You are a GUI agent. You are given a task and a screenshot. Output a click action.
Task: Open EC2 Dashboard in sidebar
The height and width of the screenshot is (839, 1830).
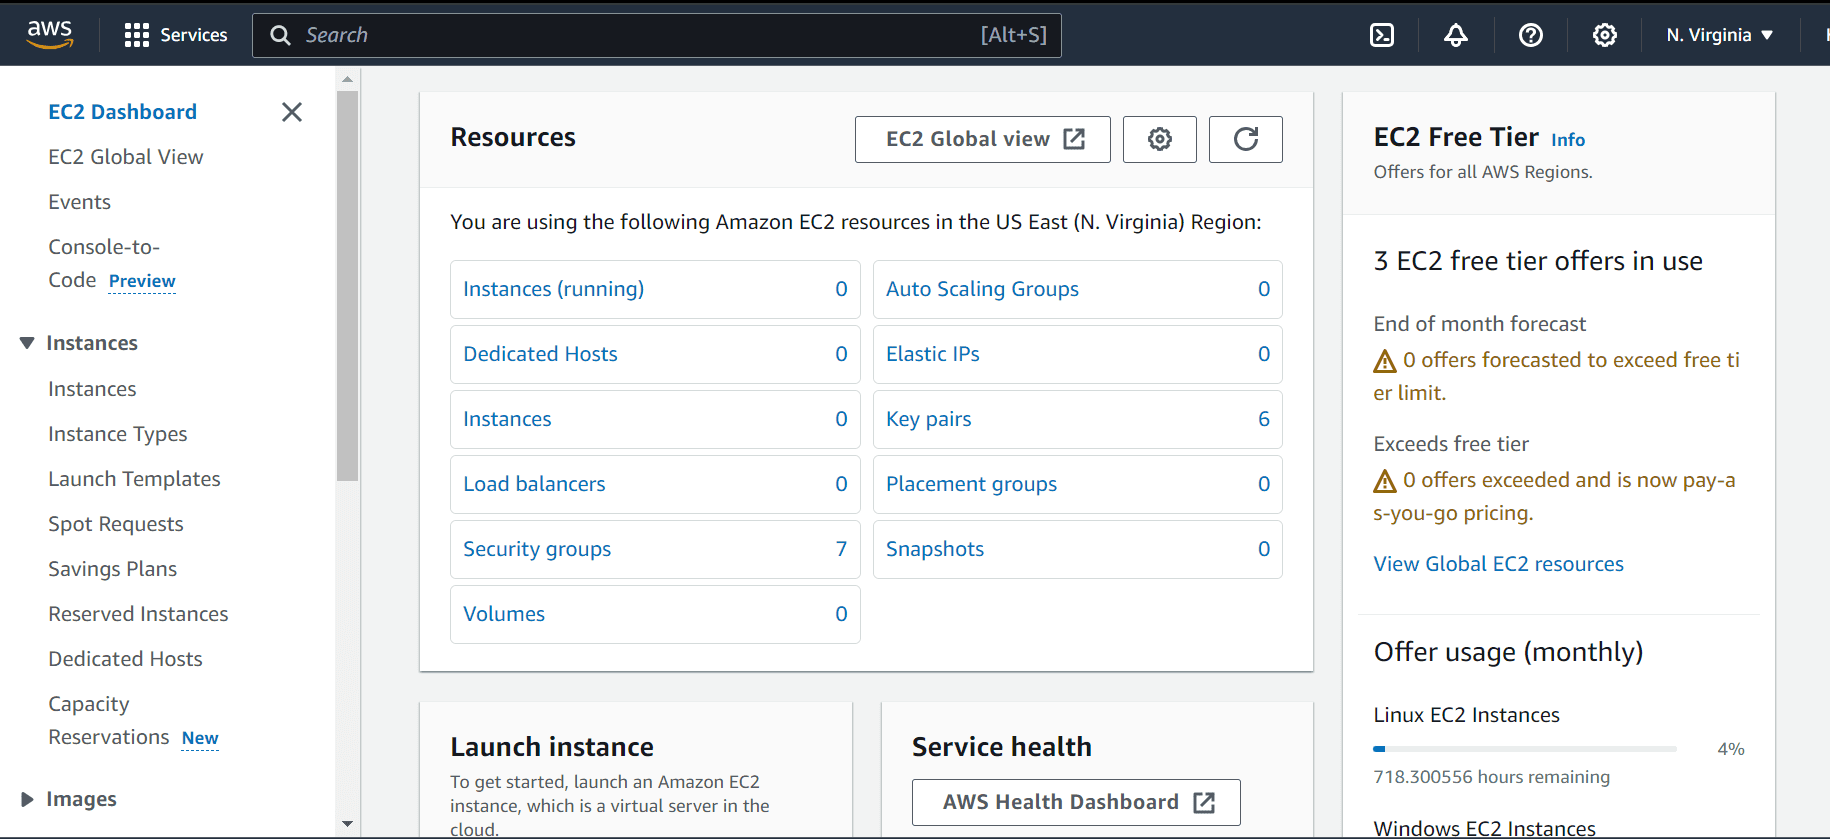123,112
